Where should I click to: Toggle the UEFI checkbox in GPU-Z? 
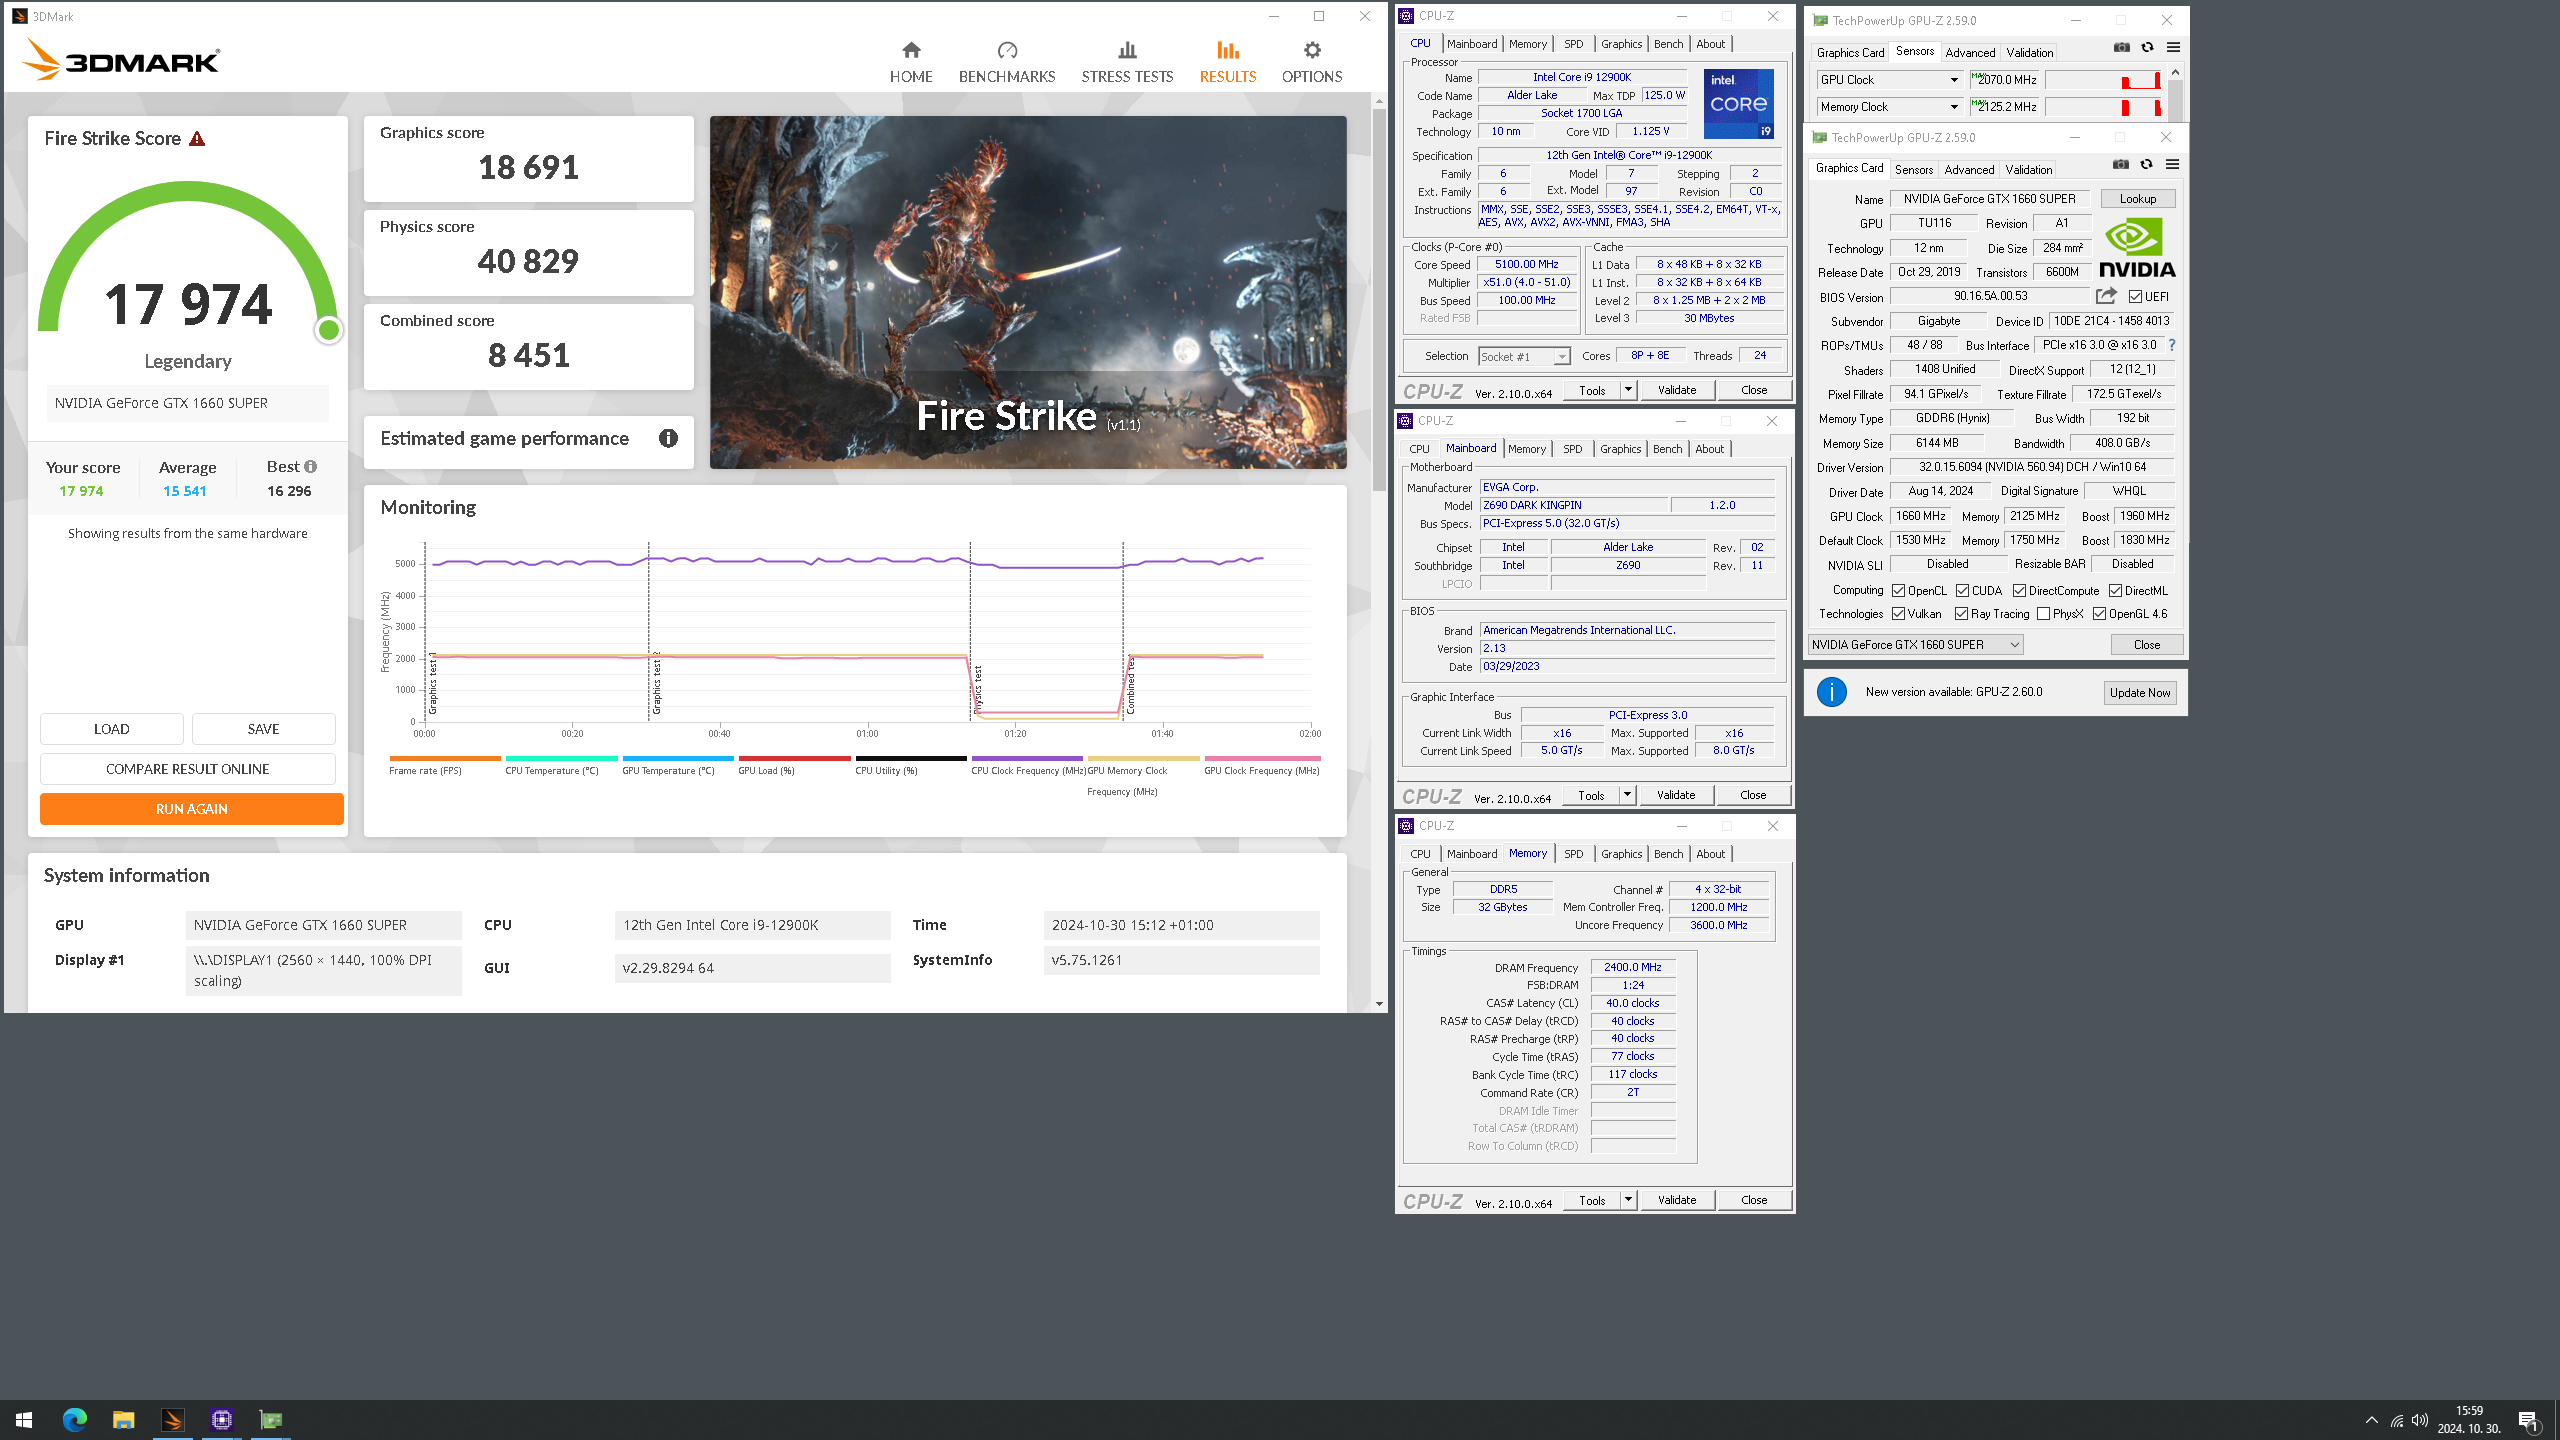2135,297
